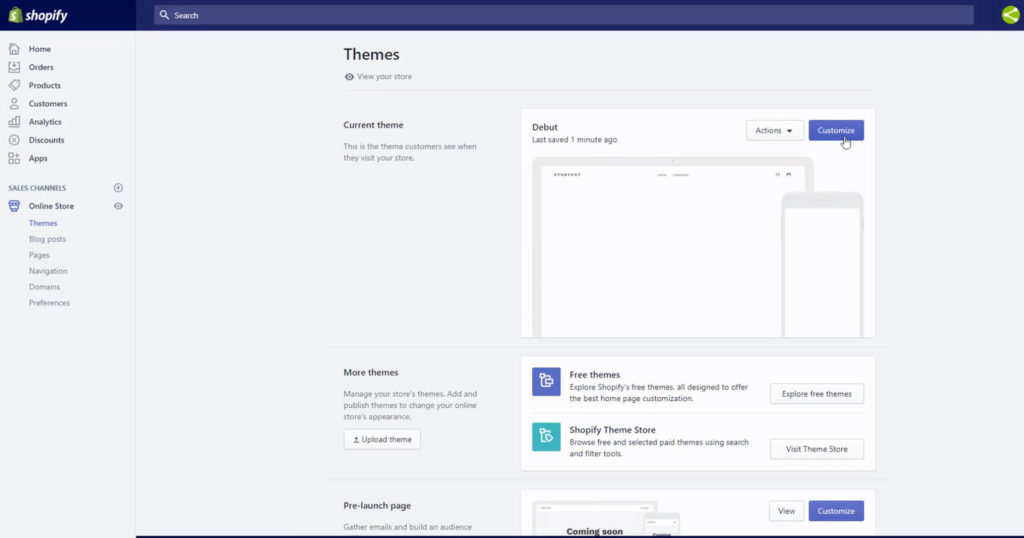
Task: Click the Apps grid icon
Action: pos(14,159)
